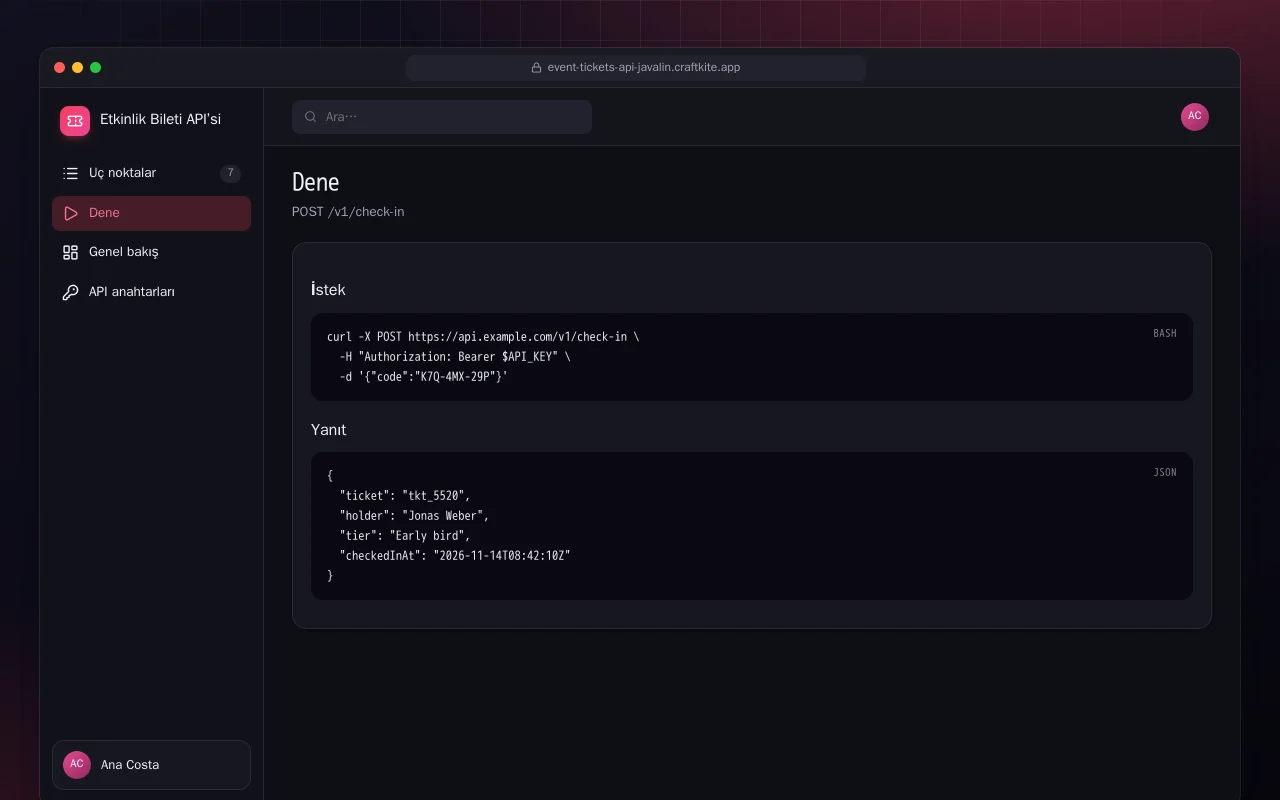Screen dimensions: 1280x800
Task: Click the Etkinlik Bileti API'si title
Action: pyautogui.click(x=160, y=120)
